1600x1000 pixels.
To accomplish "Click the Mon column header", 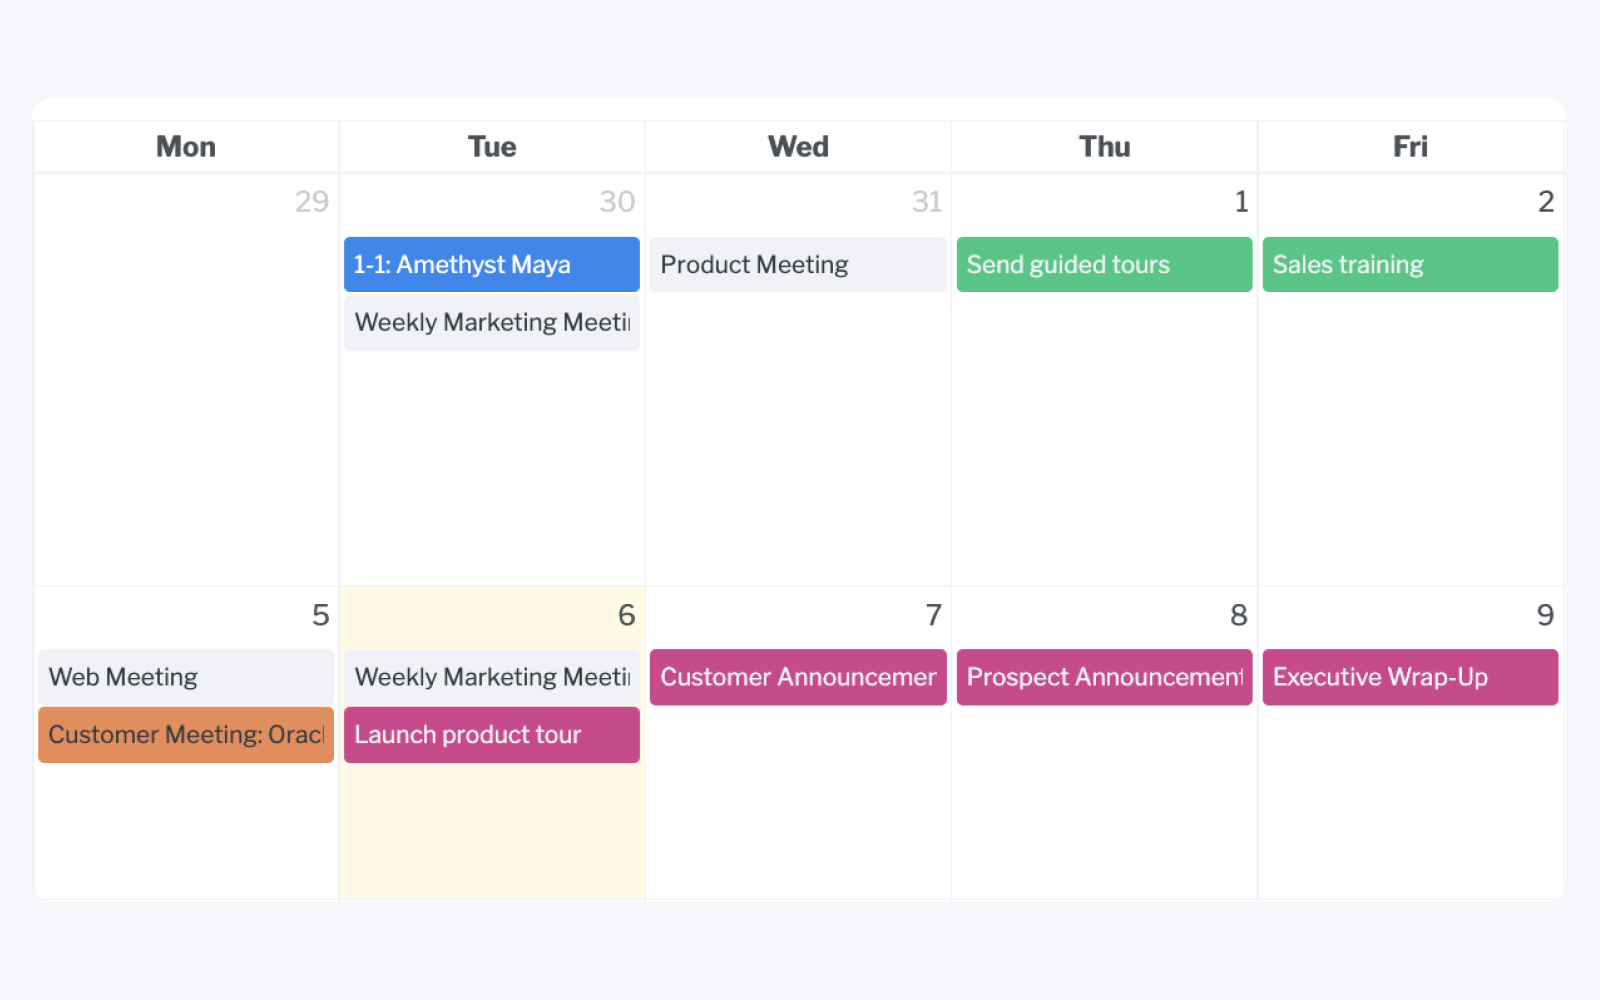I will pyautogui.click(x=185, y=146).
